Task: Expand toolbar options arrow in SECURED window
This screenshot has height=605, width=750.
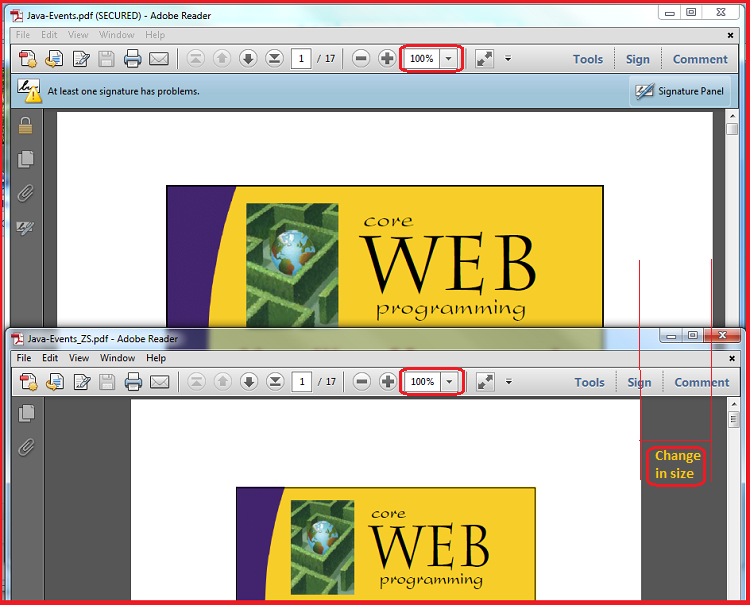Action: click(508, 58)
